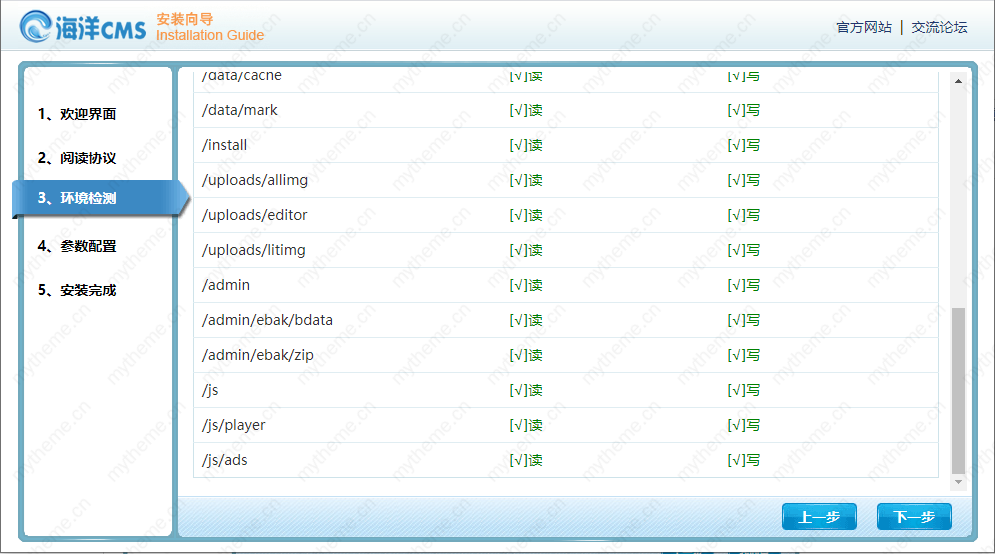The height and width of the screenshot is (554, 995).
Task: Click the /uploads/editor path text
Action: 254,215
